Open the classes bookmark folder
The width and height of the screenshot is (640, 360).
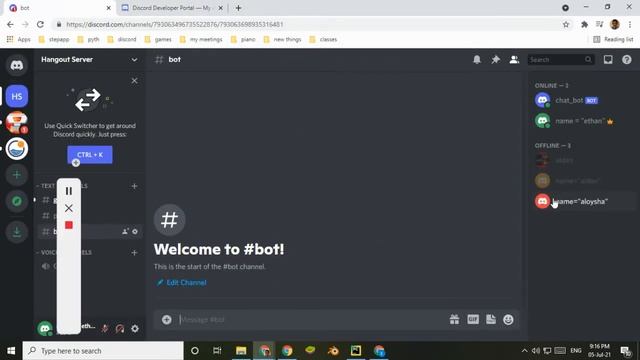[x=323, y=40]
